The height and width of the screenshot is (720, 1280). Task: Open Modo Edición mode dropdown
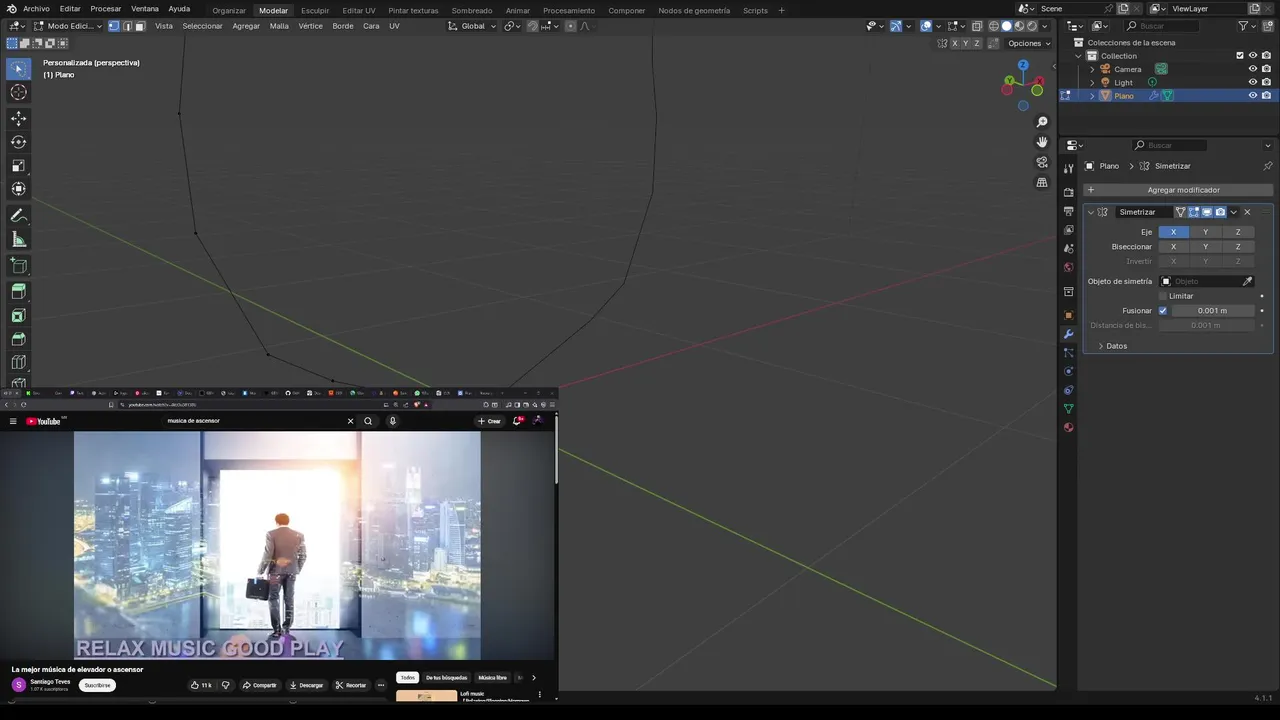click(68, 26)
